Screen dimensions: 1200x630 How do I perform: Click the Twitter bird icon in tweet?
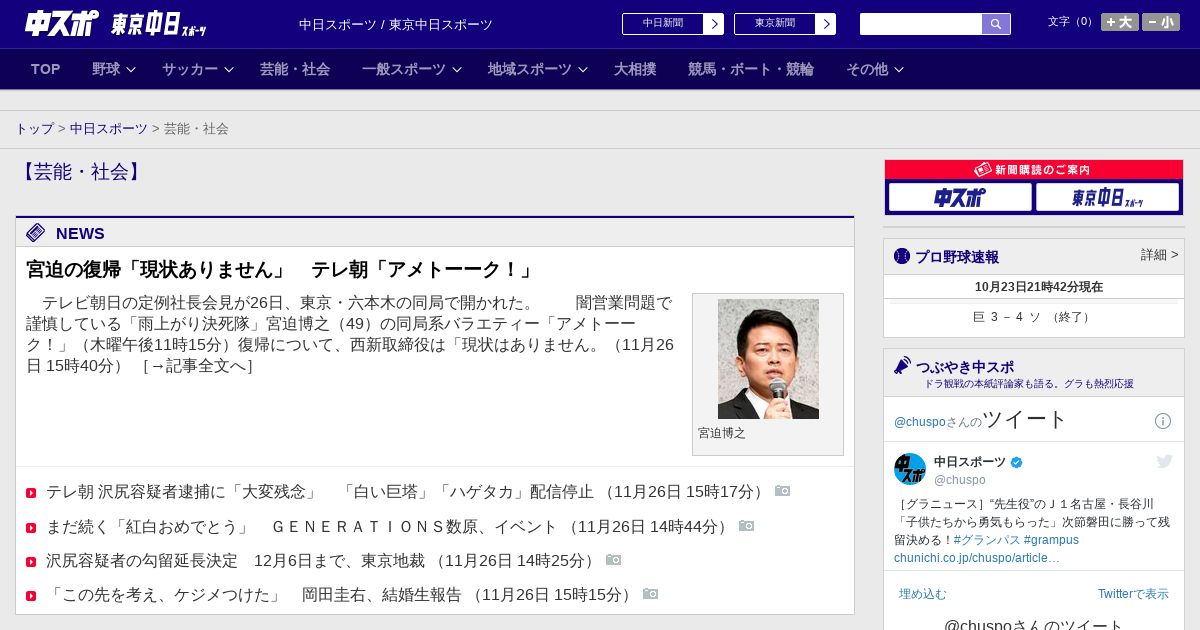(x=1164, y=461)
